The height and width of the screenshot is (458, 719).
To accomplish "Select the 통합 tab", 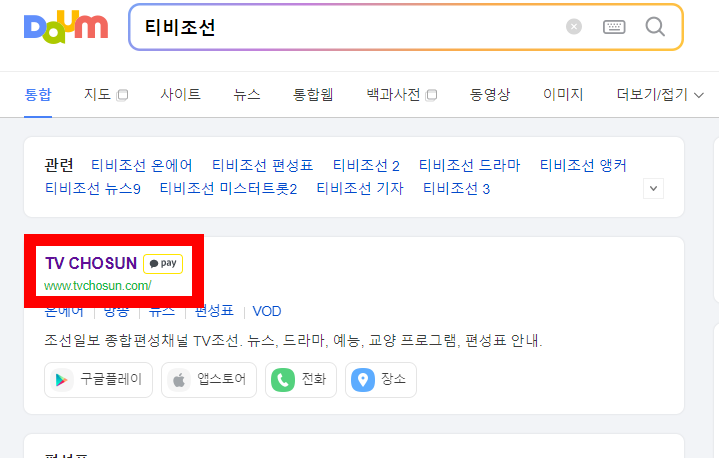I will tap(38, 94).
